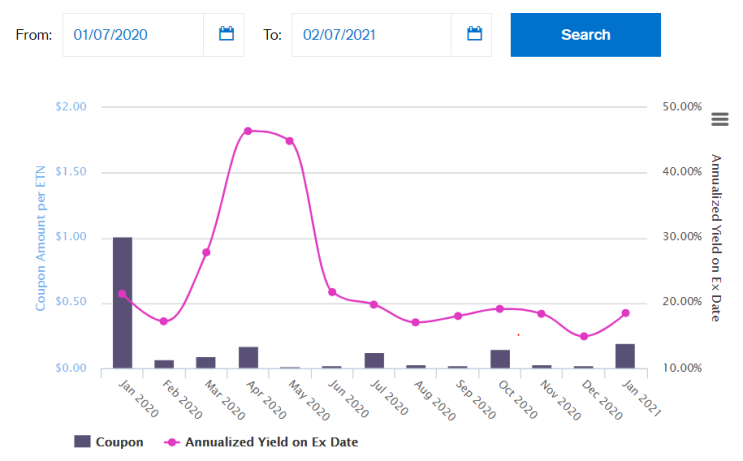Select the Jan 2021 coupon bar
The width and height of the screenshot is (743, 461).
pyautogui.click(x=625, y=356)
